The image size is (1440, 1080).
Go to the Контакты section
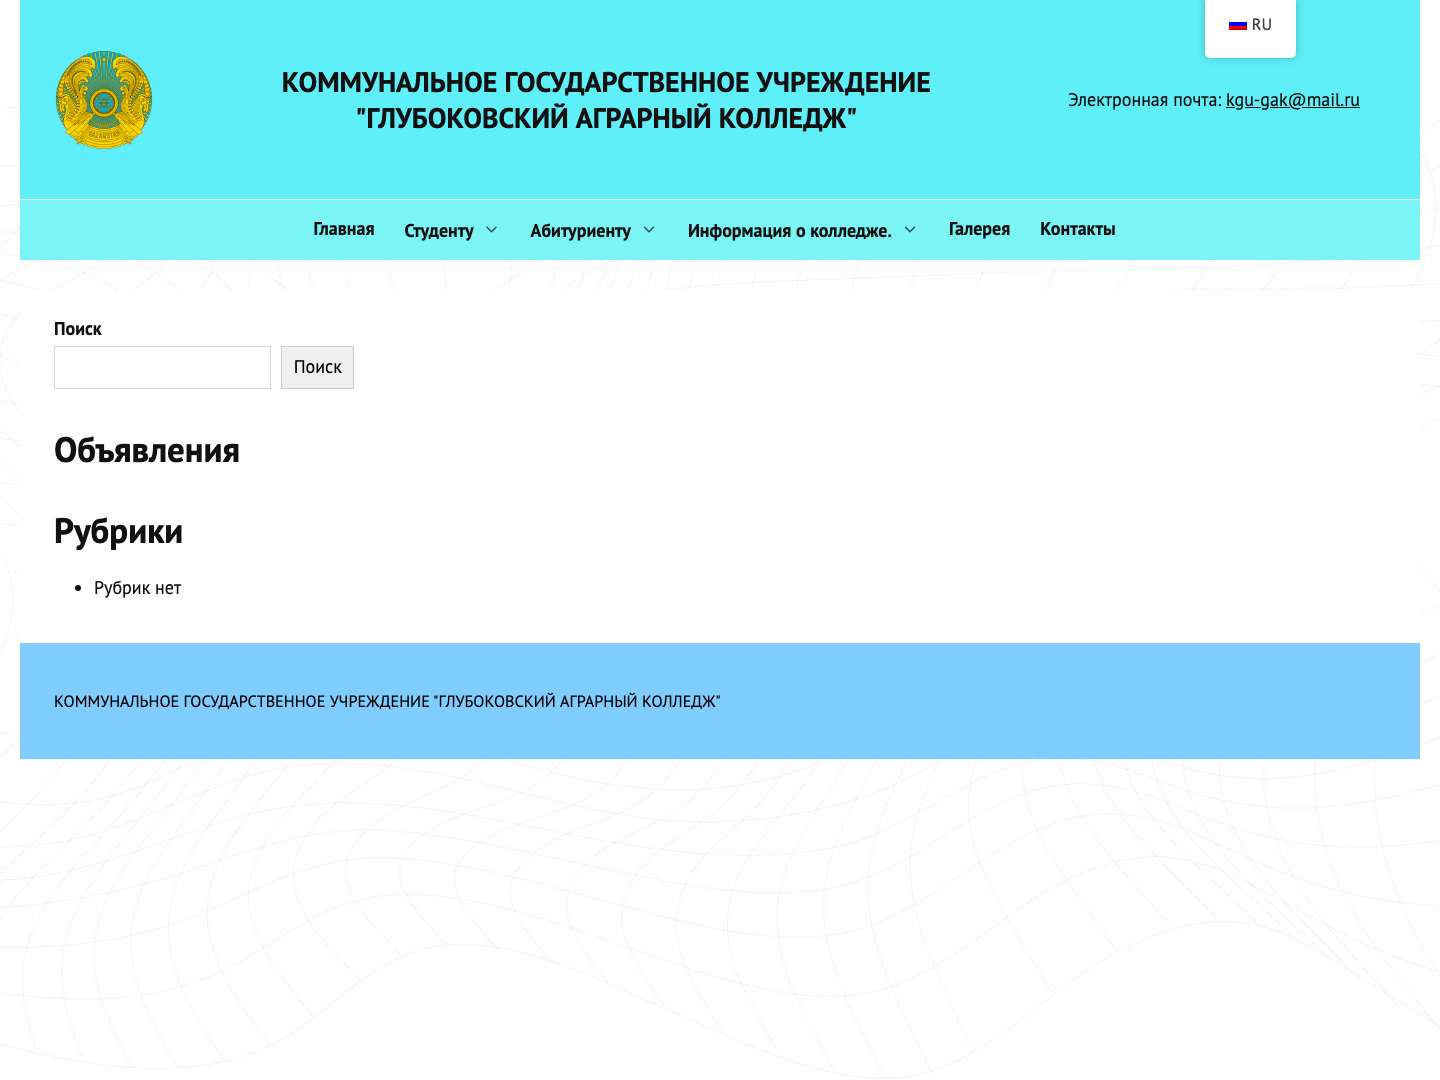1077,229
